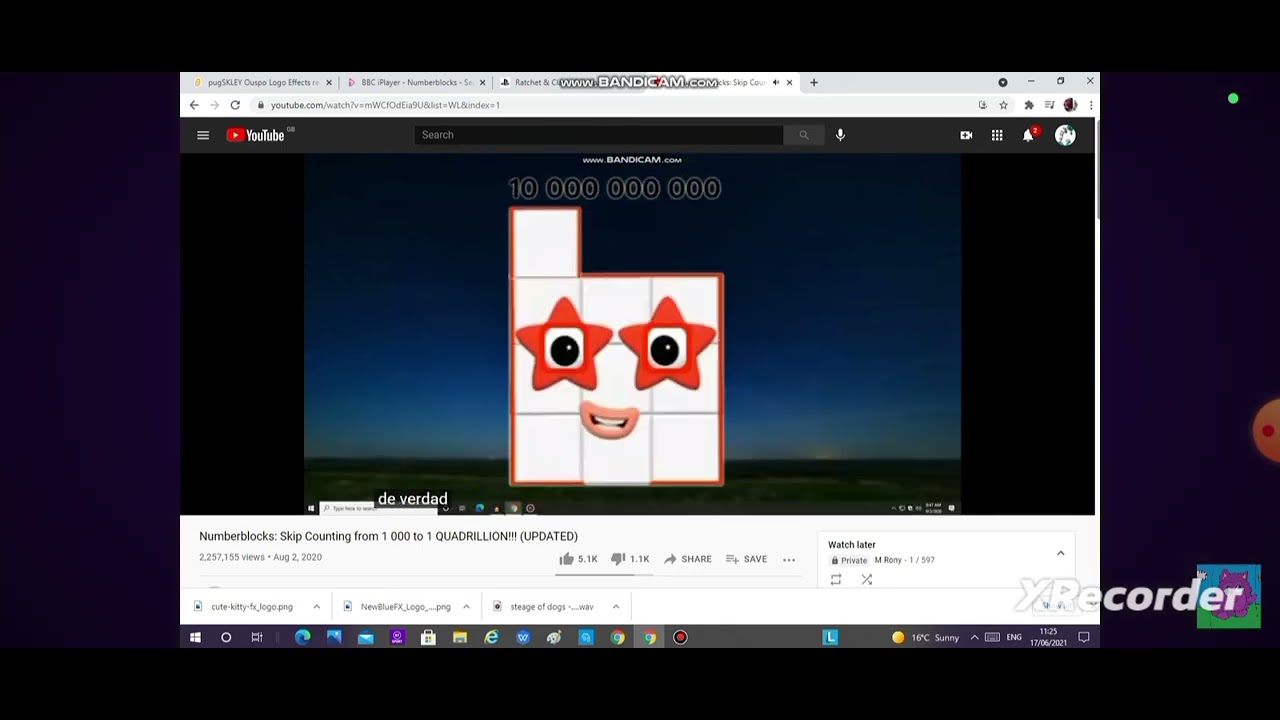Click inside the YouTube search field
1280x720 pixels.
point(598,135)
